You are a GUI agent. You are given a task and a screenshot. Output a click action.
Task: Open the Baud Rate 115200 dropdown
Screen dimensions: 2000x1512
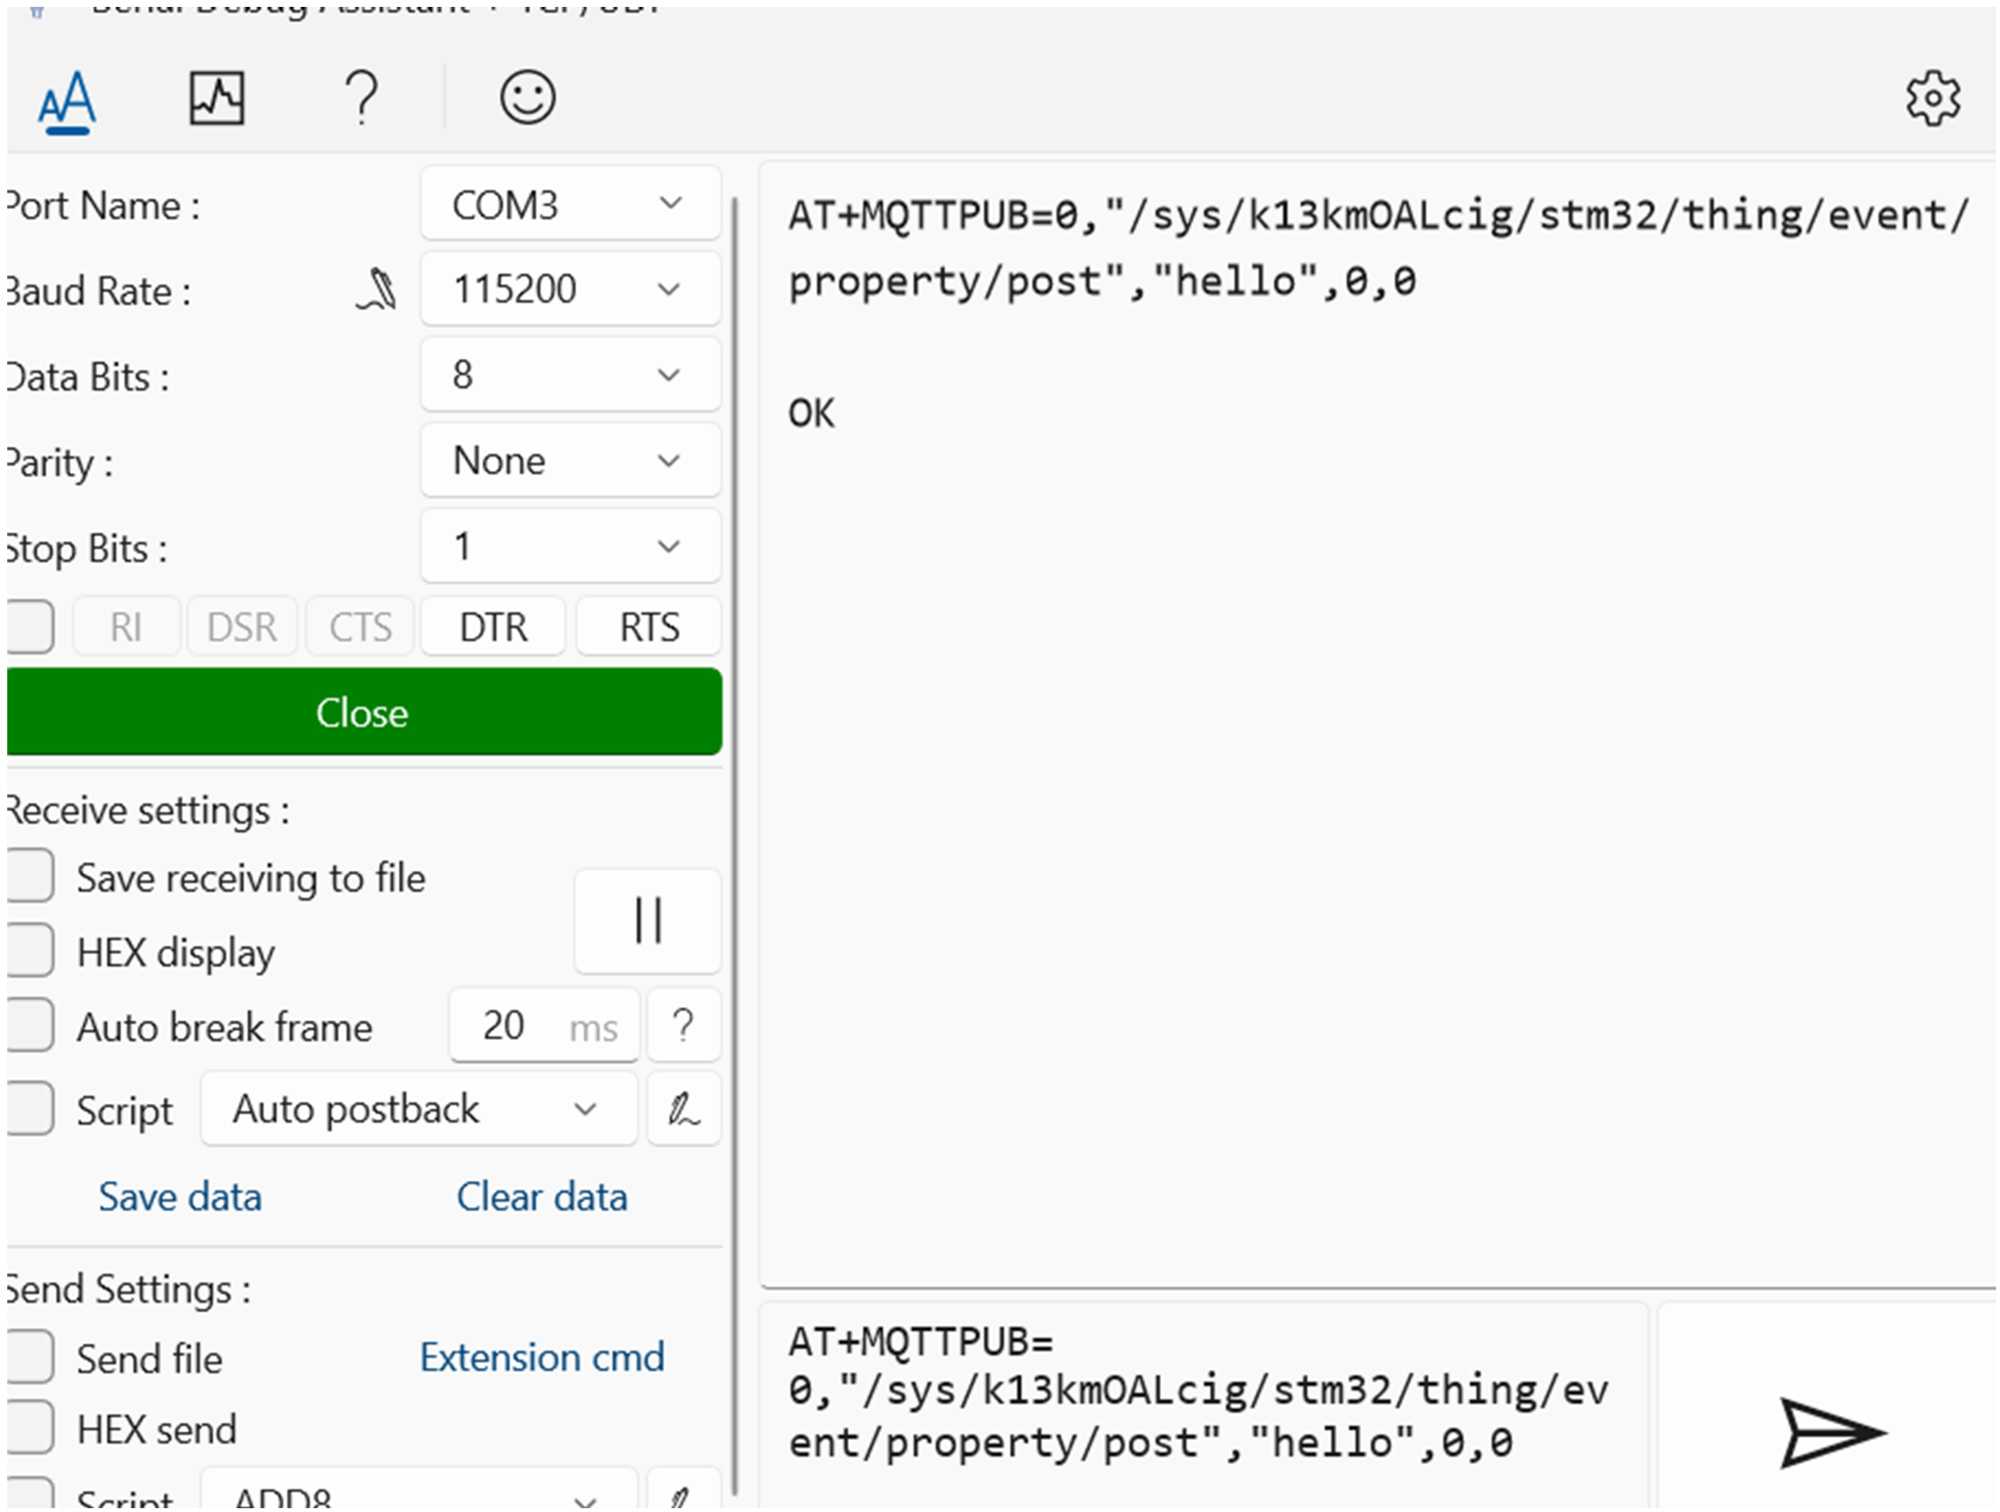point(570,289)
